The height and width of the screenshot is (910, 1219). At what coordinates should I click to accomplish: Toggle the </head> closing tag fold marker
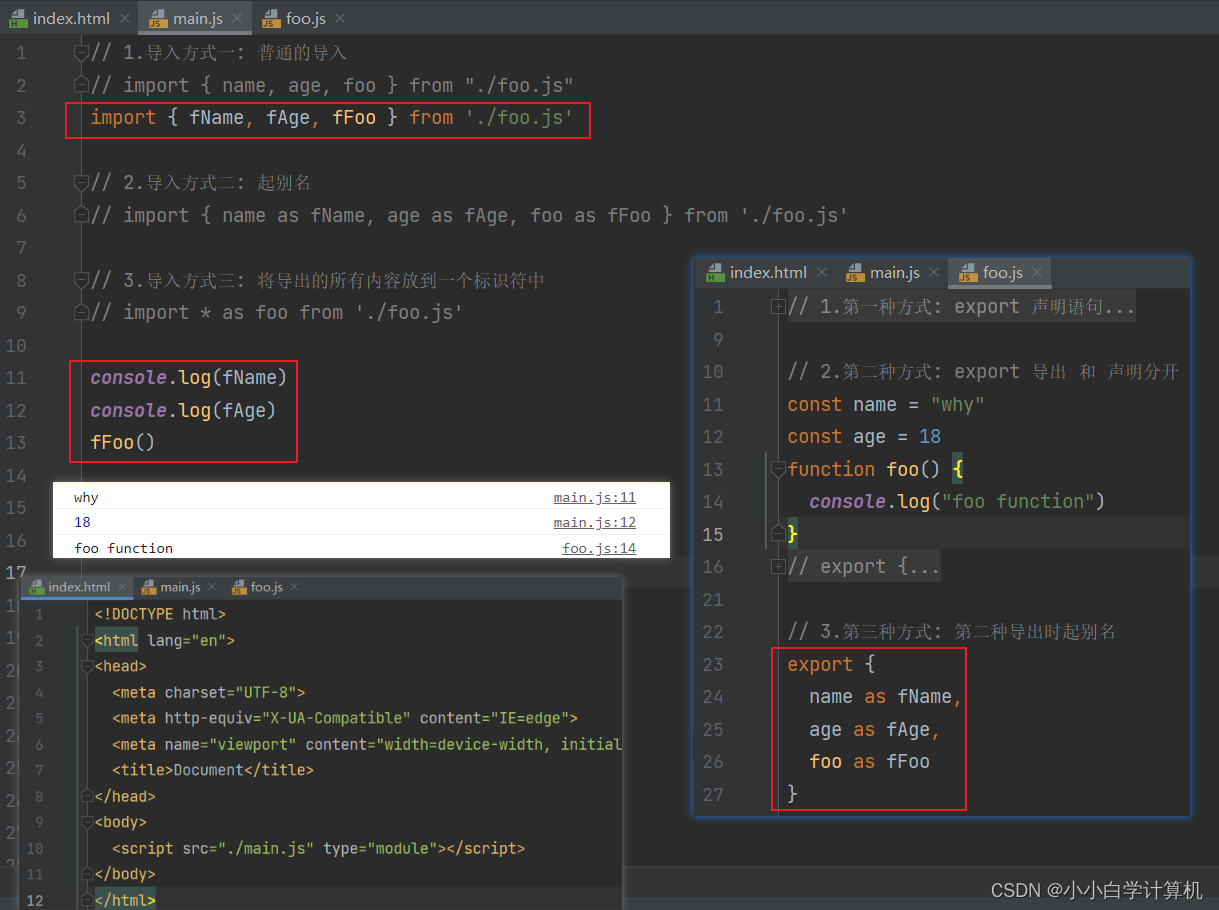87,797
